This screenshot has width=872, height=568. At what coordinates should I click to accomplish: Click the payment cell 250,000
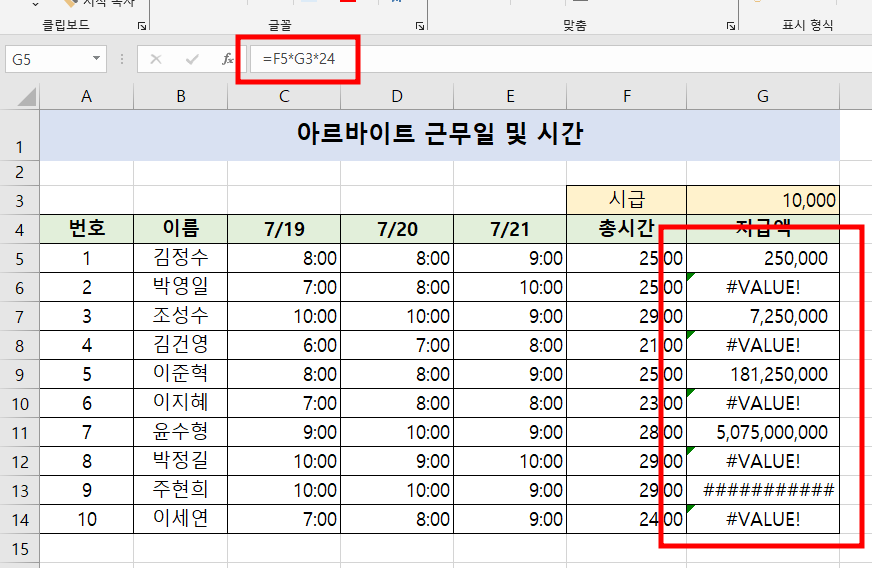click(763, 258)
